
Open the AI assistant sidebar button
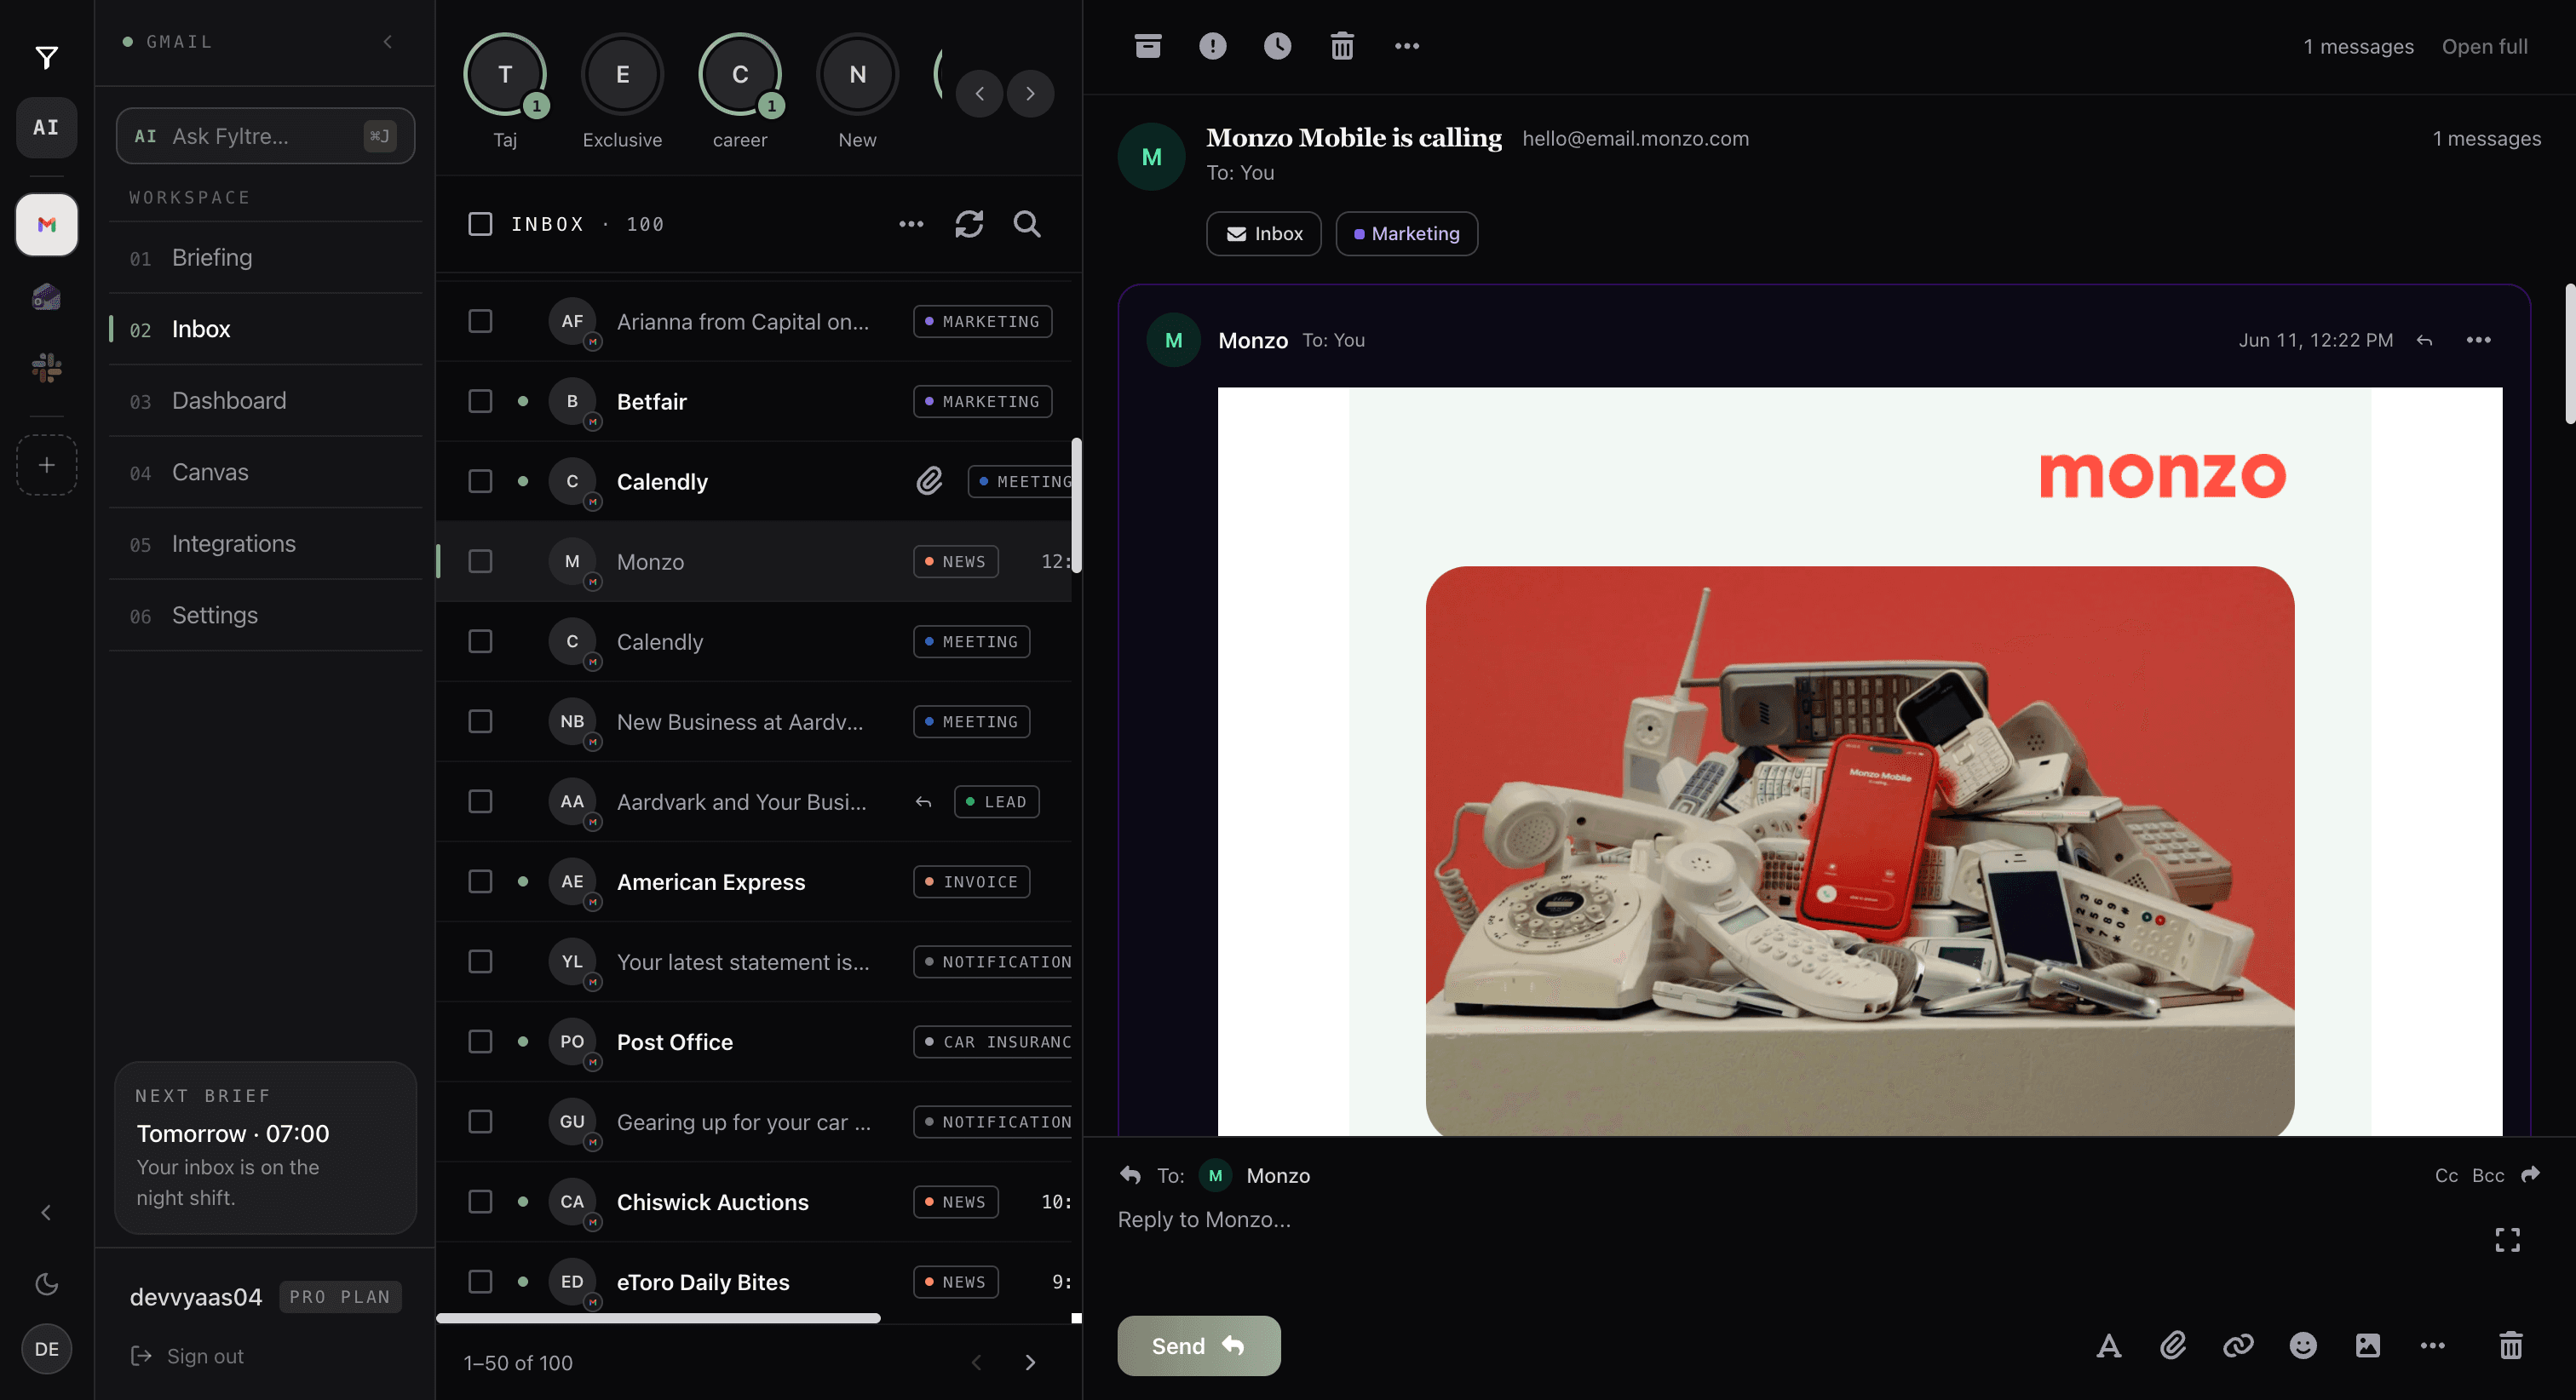click(46, 127)
